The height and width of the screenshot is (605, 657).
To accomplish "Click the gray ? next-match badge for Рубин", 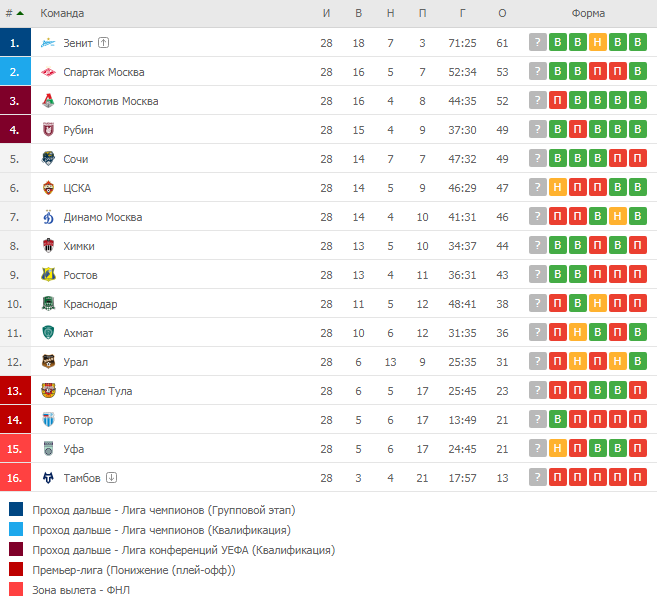I will click(538, 129).
